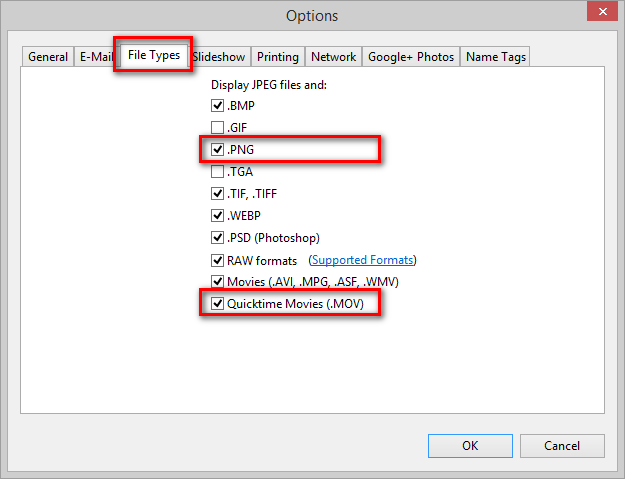Screen dimensions: 625x479
Task: Close the Options dialog
Action: click(603, 12)
